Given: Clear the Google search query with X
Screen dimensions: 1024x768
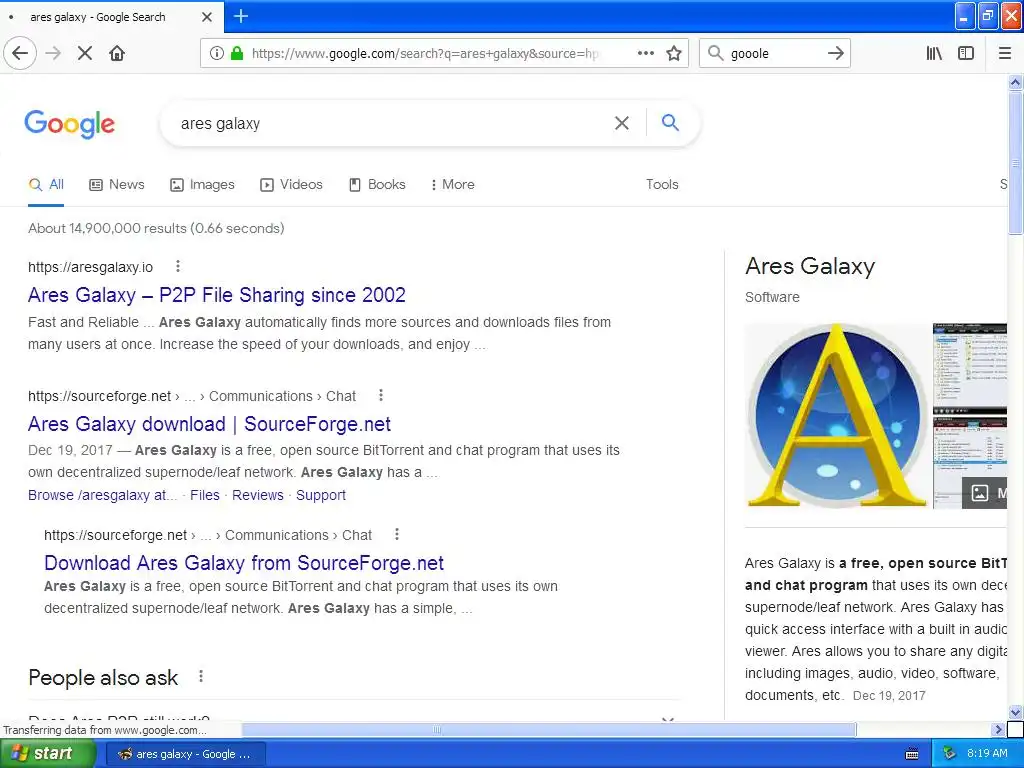Looking at the screenshot, I should [622, 123].
